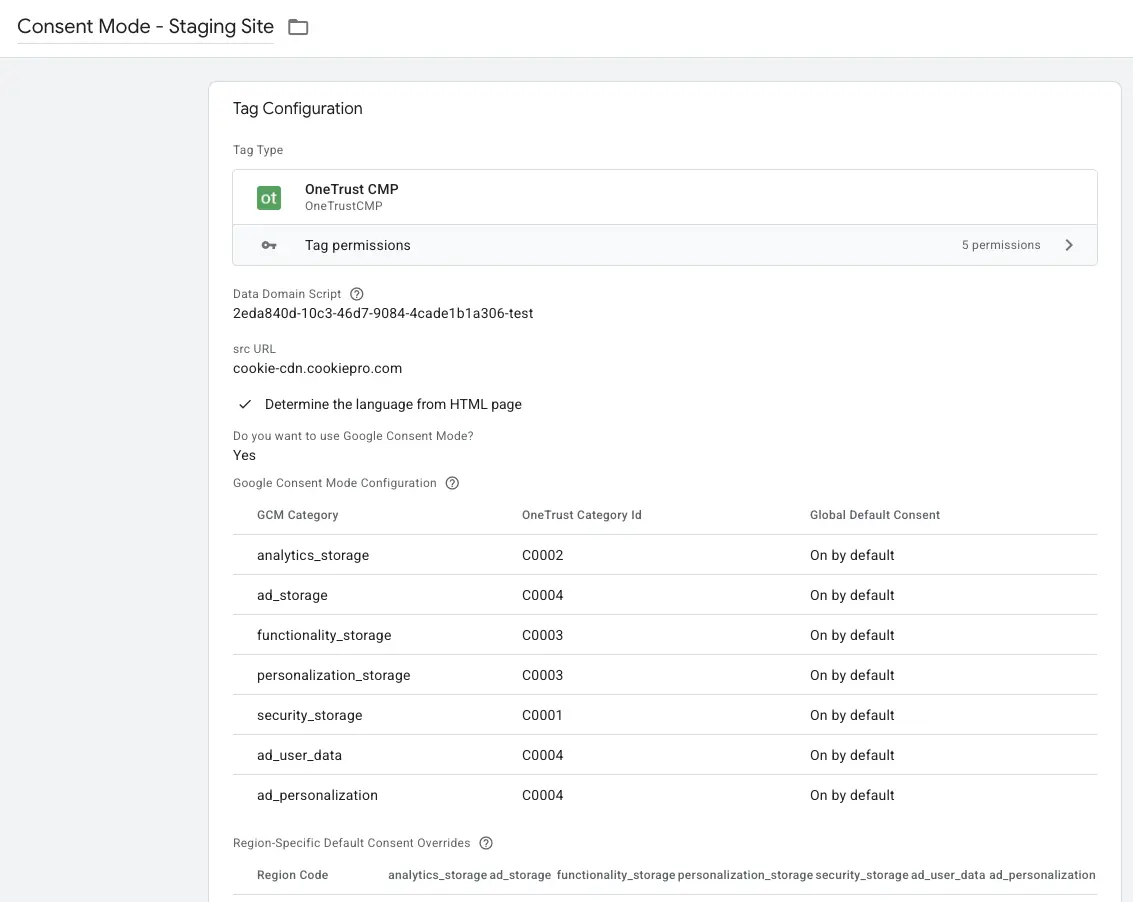Viewport: 1133px width, 902px height.
Task: Click the ad_storage GCM category cell
Action: [292, 596]
